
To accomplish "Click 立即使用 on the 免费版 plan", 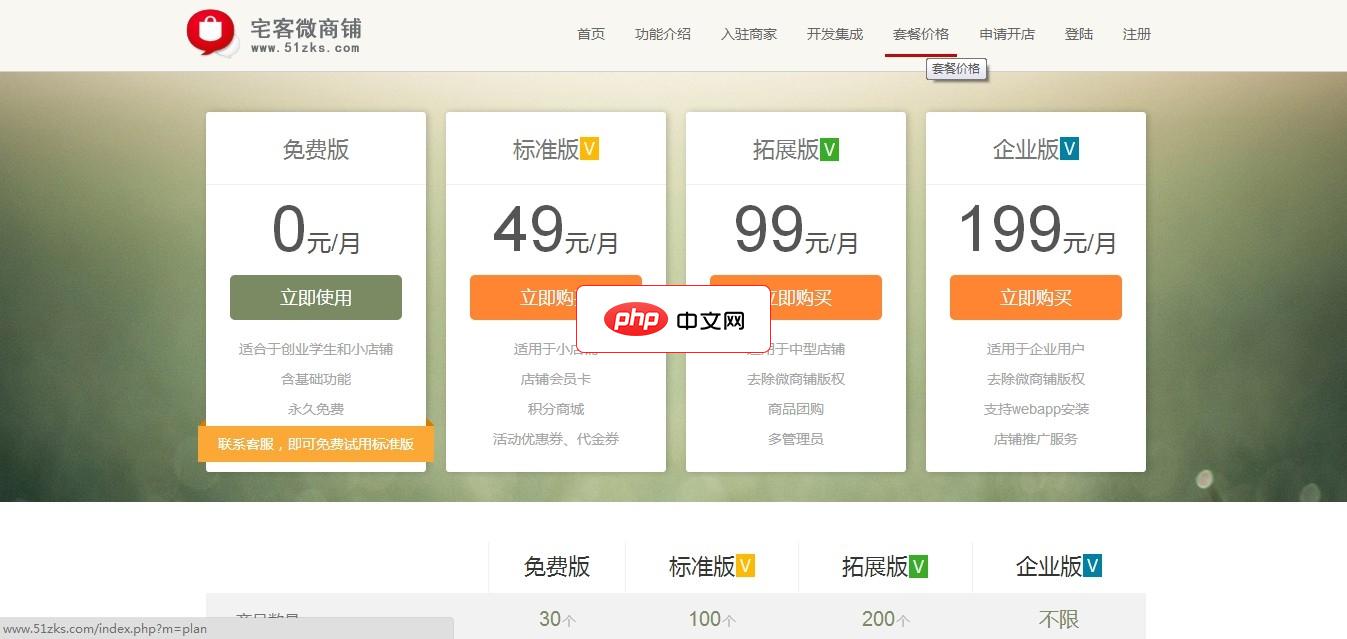I will point(315,297).
